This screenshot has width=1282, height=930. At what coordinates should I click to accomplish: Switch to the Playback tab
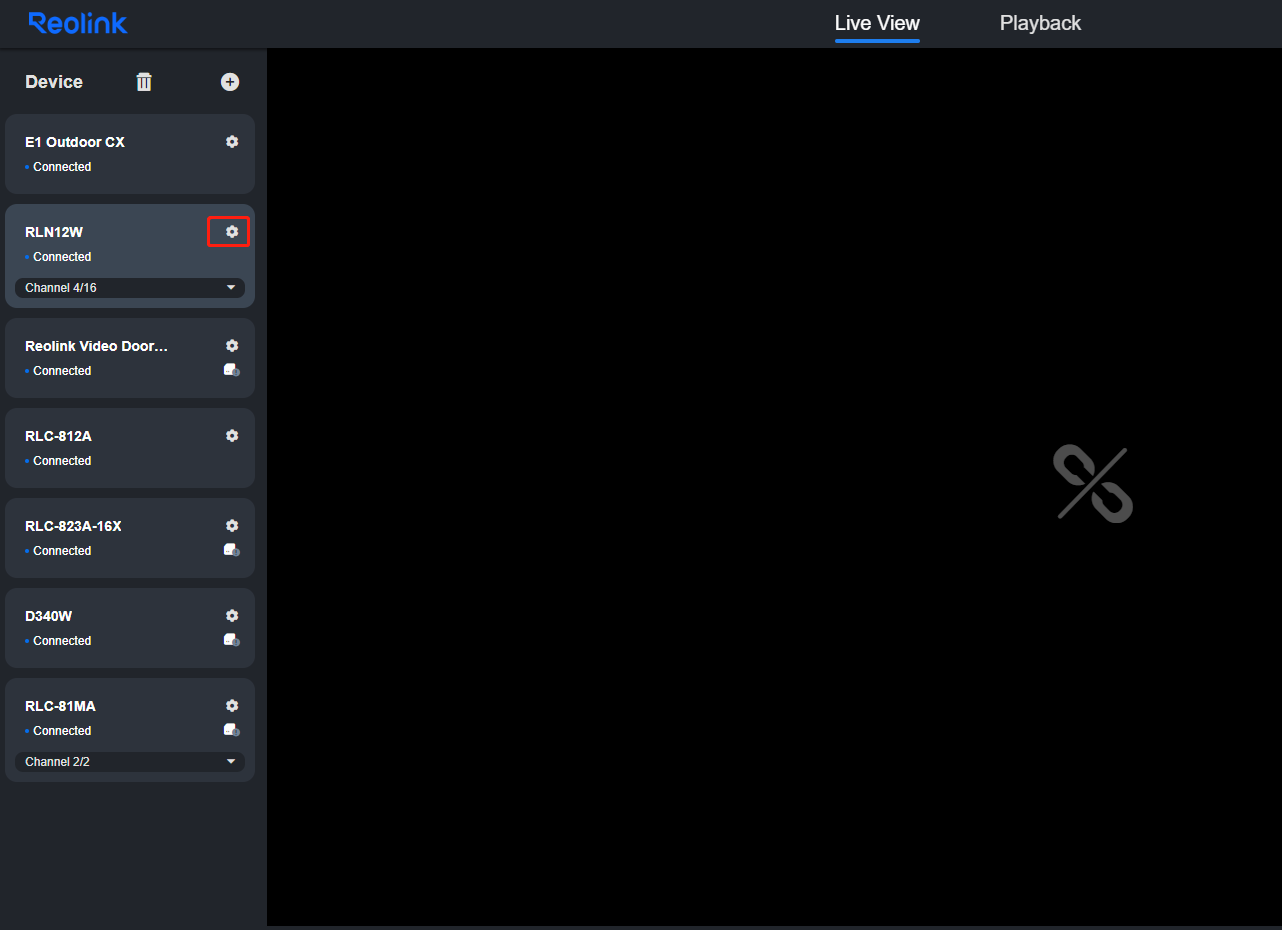pos(1040,23)
